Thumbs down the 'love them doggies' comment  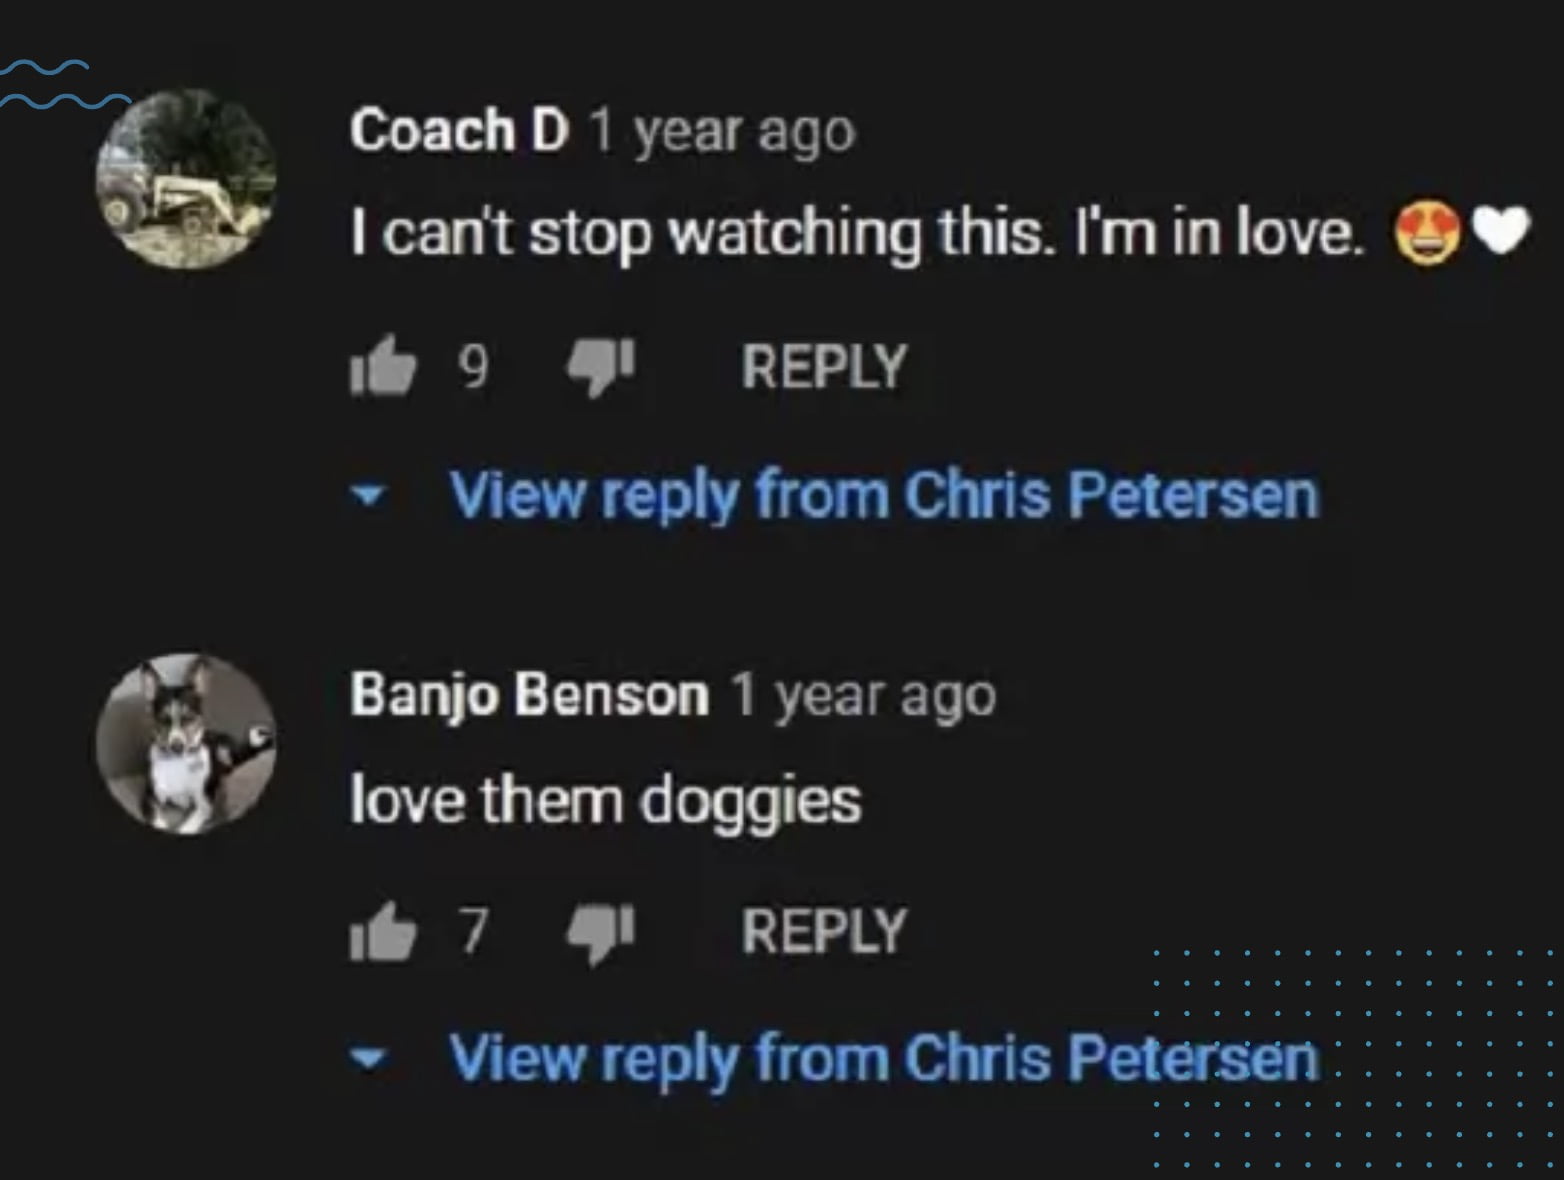(600, 932)
